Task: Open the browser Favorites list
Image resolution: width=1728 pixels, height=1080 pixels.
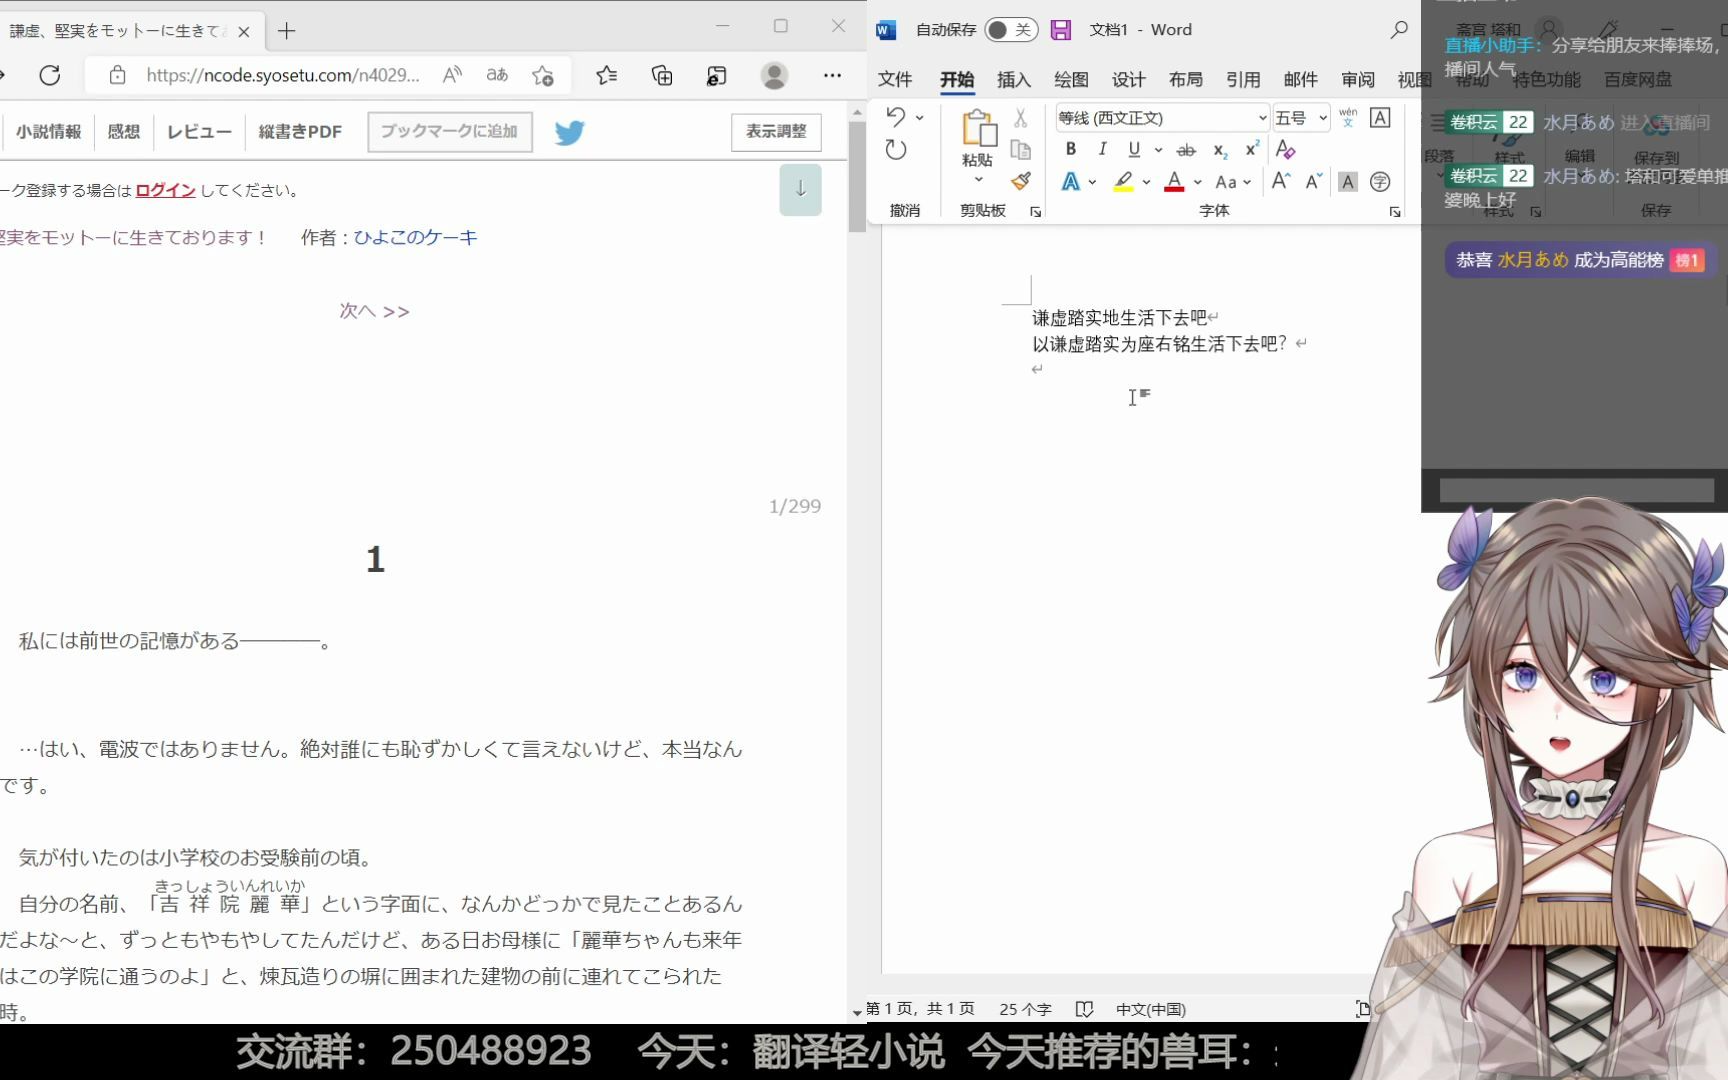Action: pyautogui.click(x=606, y=75)
